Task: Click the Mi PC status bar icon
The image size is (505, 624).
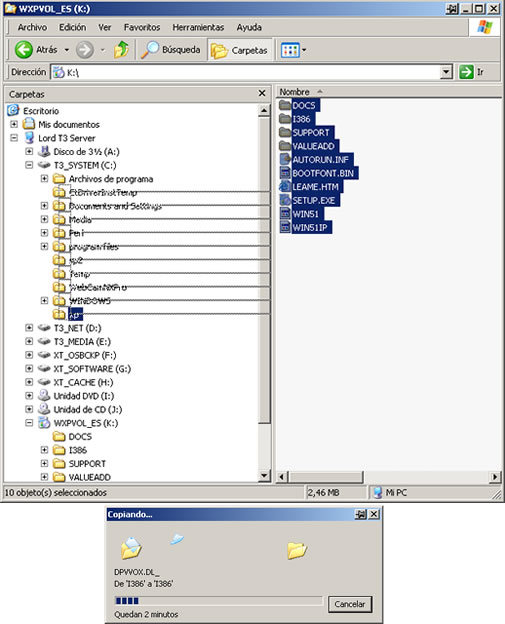Action: (x=377, y=493)
